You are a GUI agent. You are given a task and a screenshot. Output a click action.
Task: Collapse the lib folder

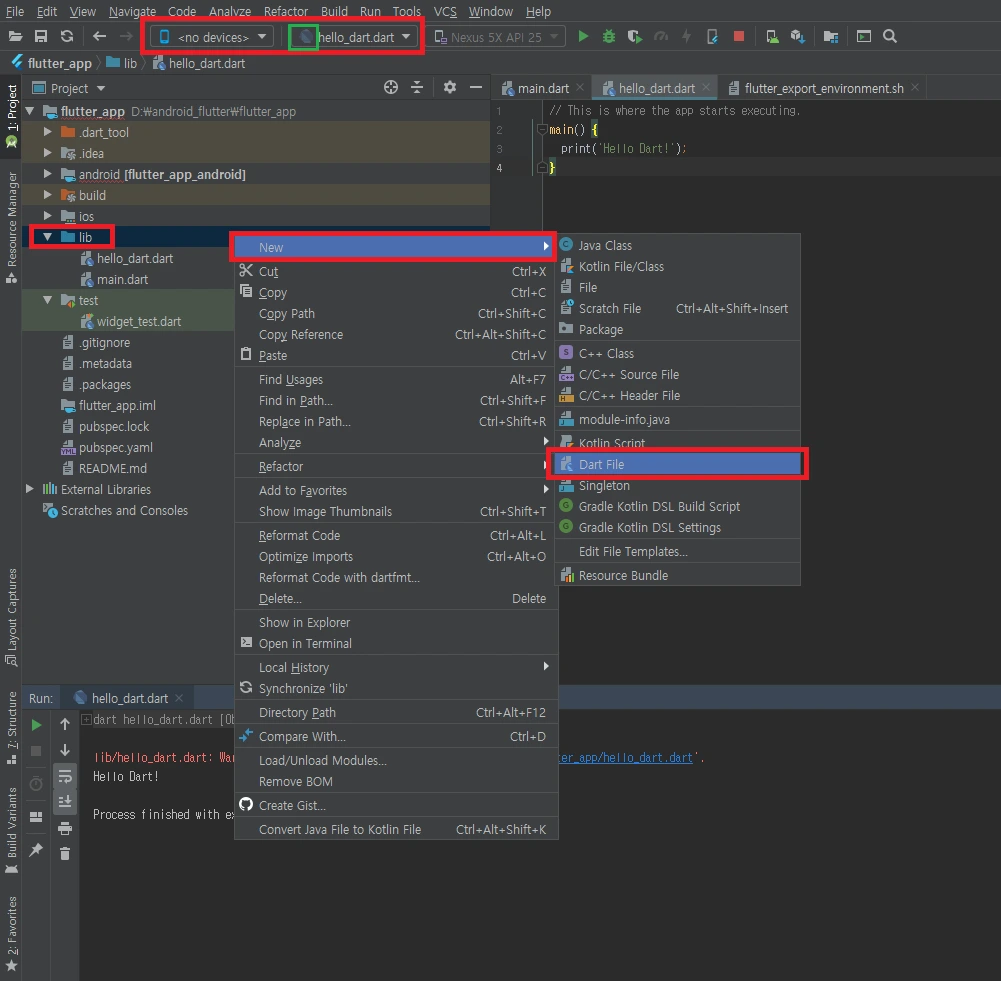47,237
